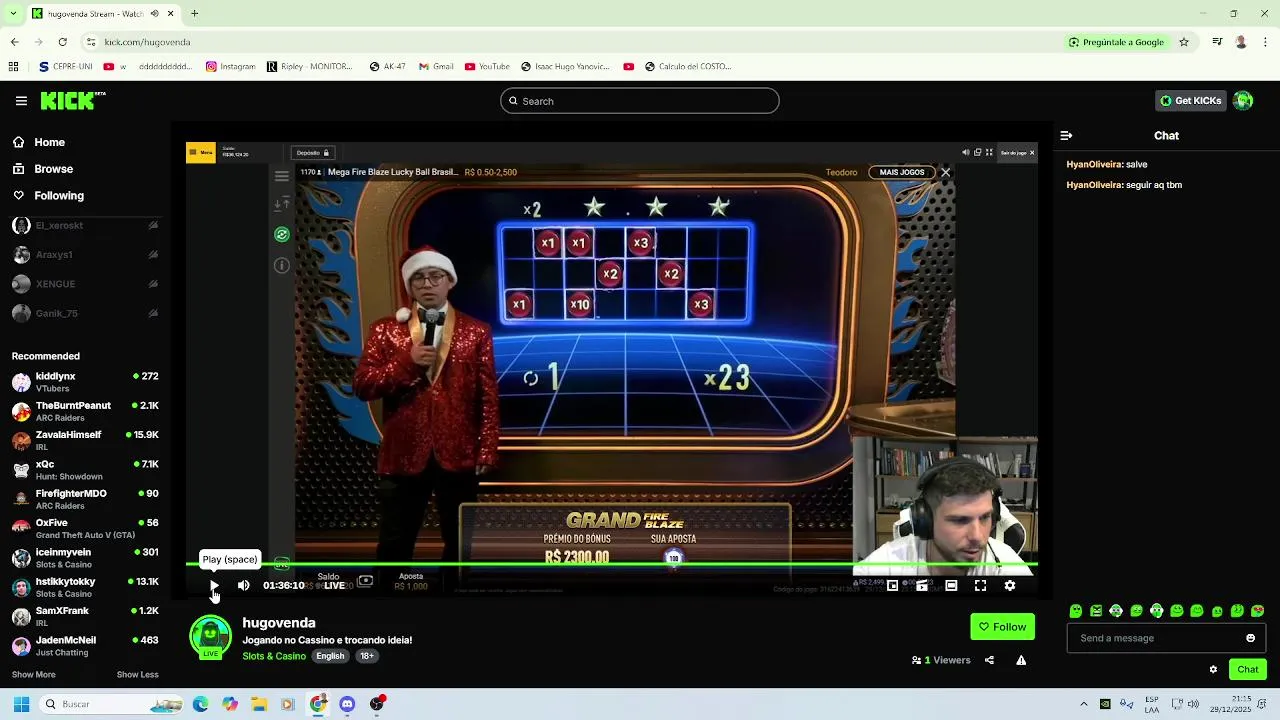Click the 18+ content tag
This screenshot has width=1280, height=720.
[x=367, y=656]
